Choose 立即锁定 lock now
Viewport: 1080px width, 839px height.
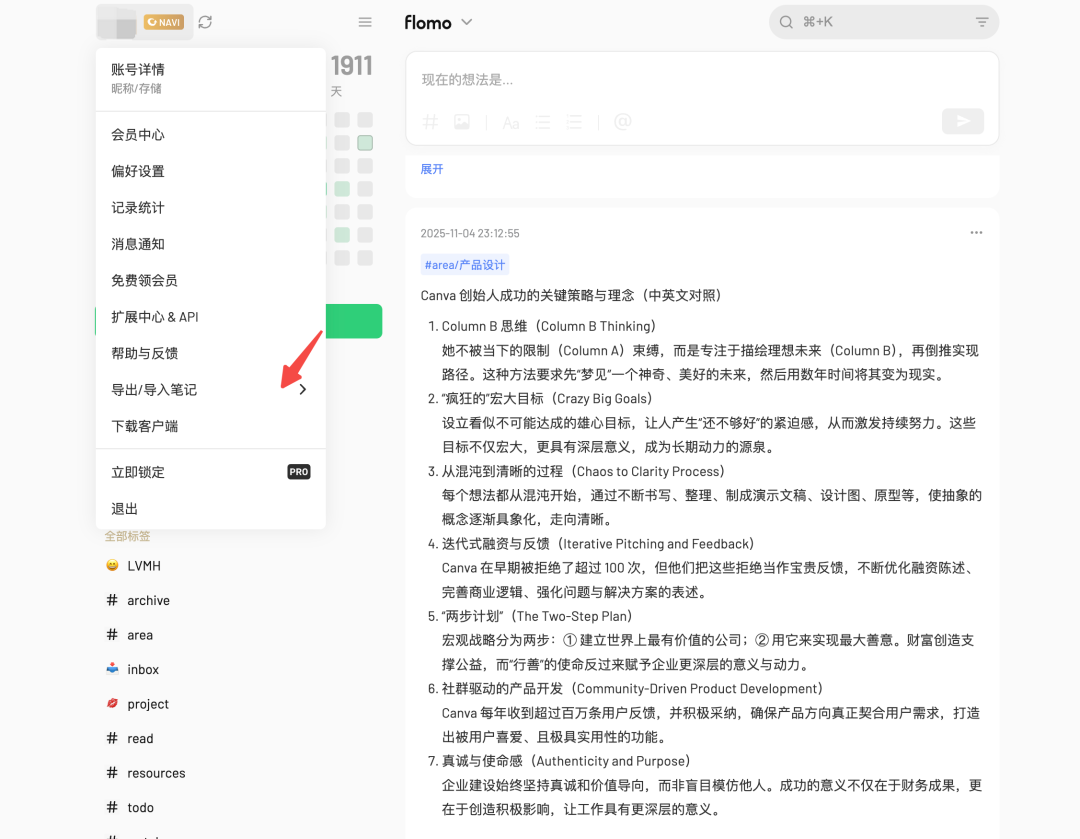pyautogui.click(x=211, y=473)
